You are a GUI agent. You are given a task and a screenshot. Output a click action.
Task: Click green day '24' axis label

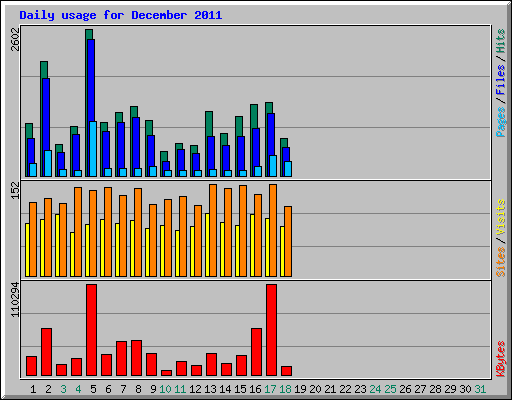pyautogui.click(x=375, y=389)
